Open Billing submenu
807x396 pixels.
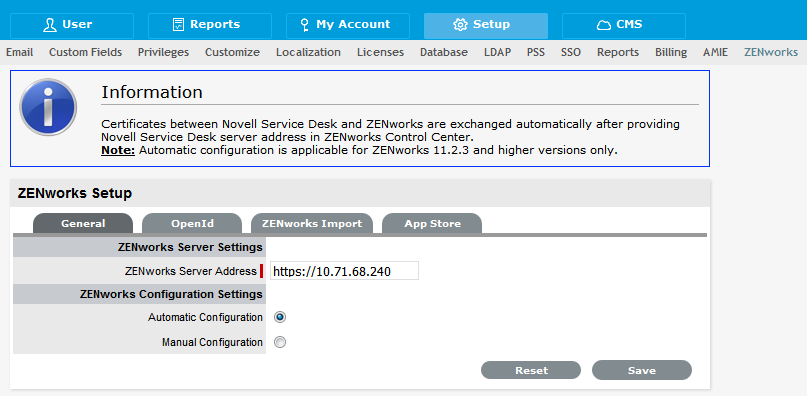671,53
